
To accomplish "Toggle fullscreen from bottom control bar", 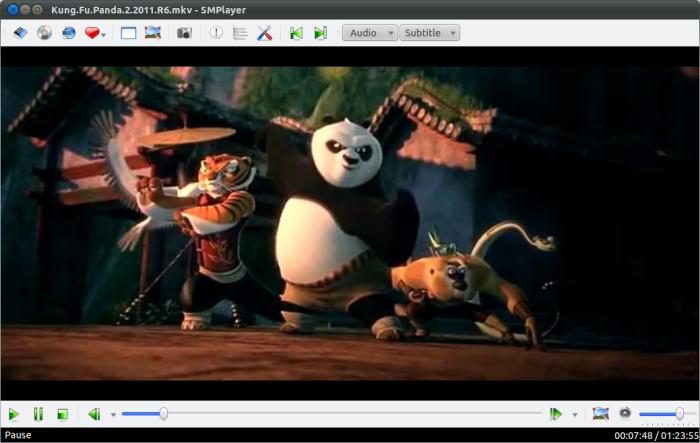I will [x=600, y=414].
